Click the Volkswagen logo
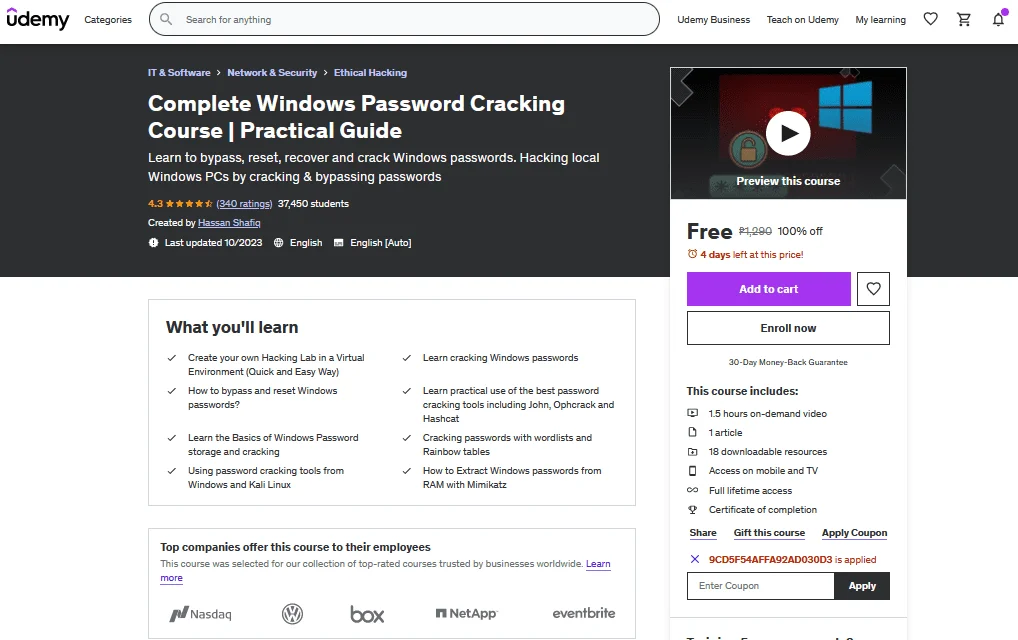This screenshot has height=640, width=1018. click(x=292, y=613)
